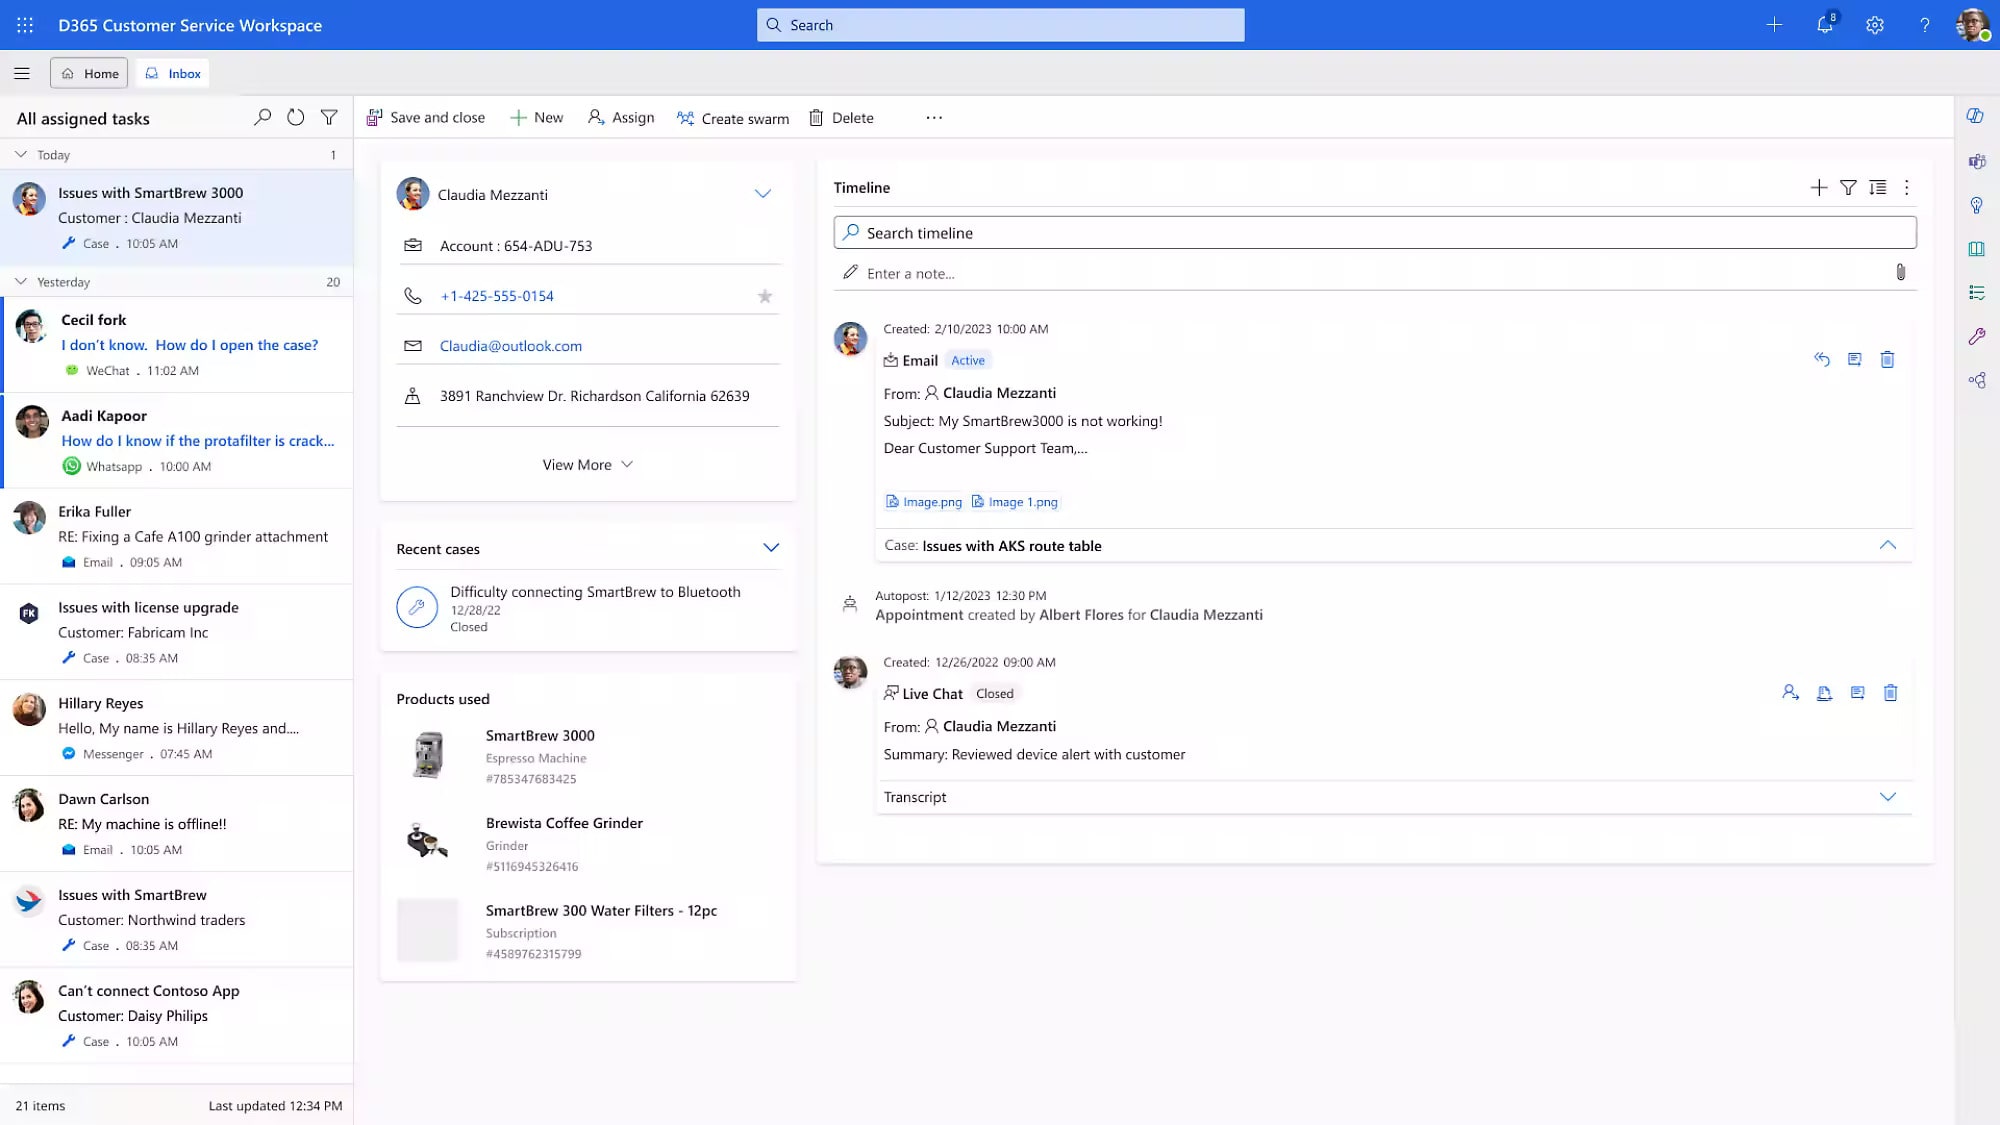
Task: Click Enter a note input field
Action: [x=1374, y=273]
